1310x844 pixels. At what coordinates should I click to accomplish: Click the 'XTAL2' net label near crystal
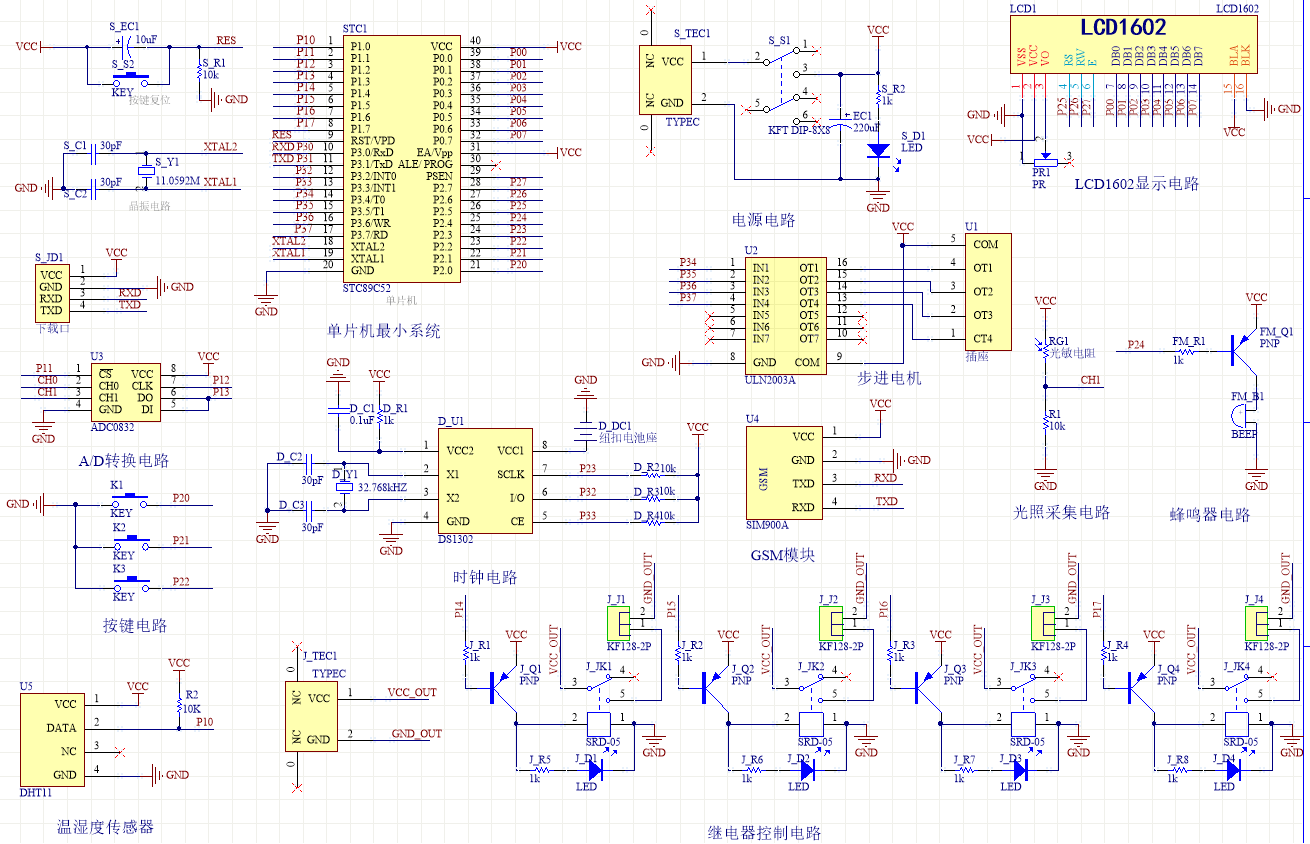220,147
